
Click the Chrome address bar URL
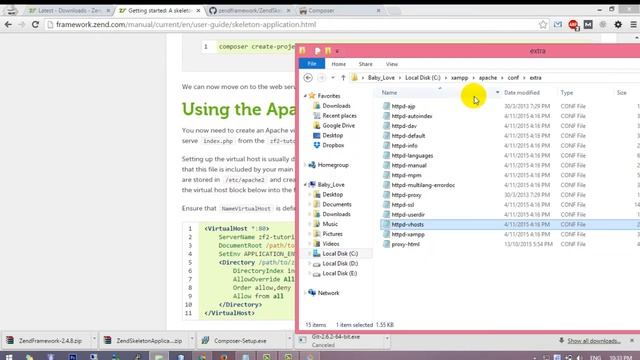(186, 24)
